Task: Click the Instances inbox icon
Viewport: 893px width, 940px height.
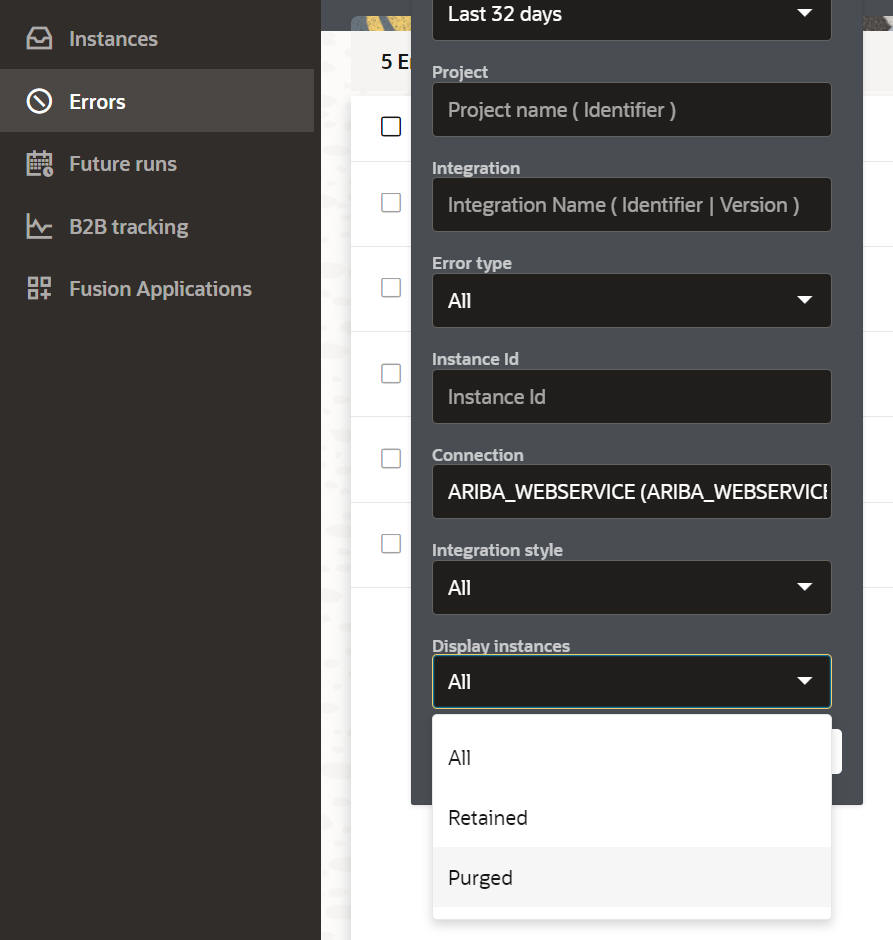Action: pyautogui.click(x=39, y=39)
